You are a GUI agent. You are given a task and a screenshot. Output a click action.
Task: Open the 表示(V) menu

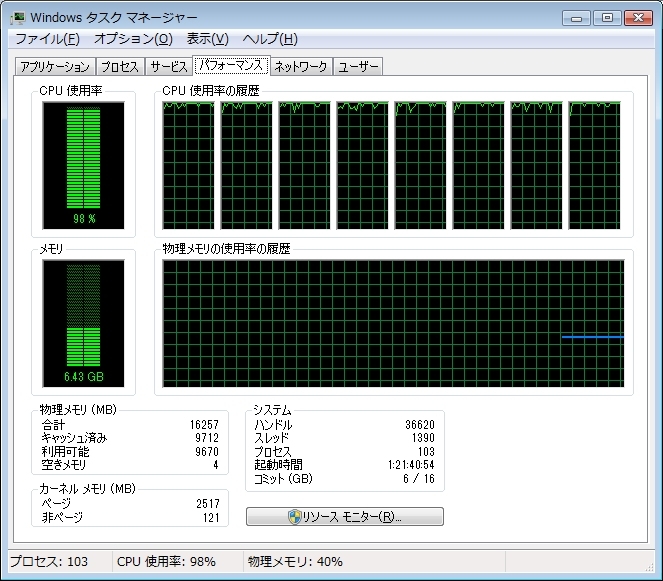click(x=208, y=39)
